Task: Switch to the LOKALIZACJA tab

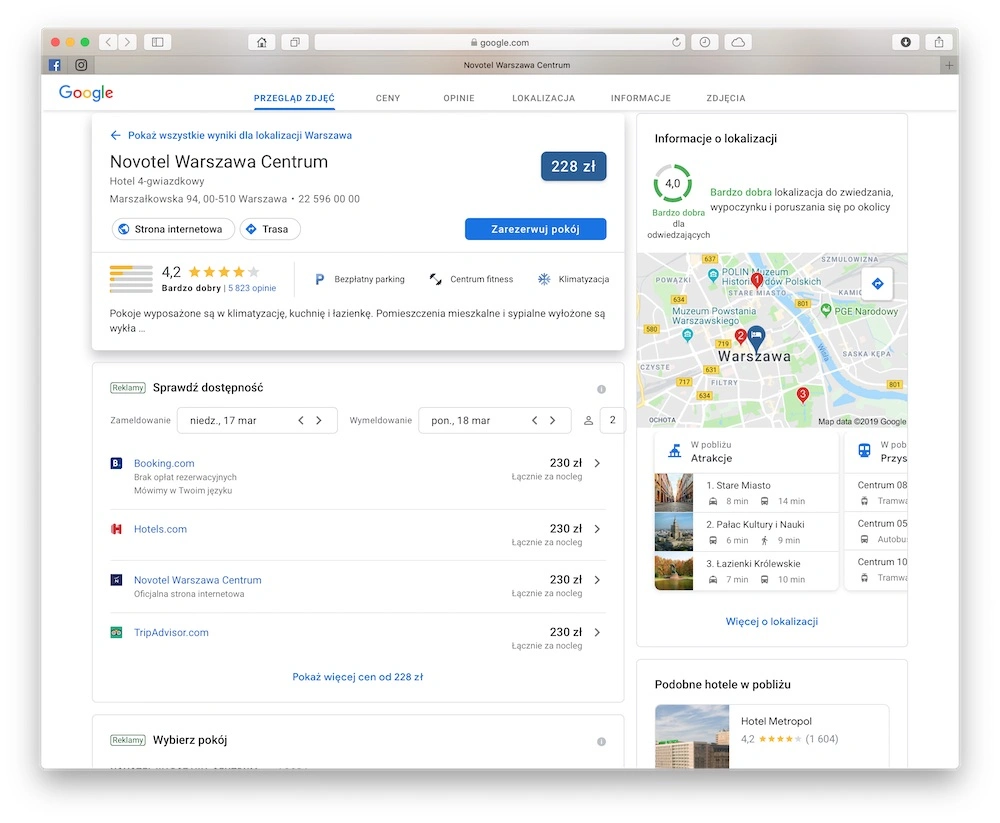Action: (x=543, y=98)
